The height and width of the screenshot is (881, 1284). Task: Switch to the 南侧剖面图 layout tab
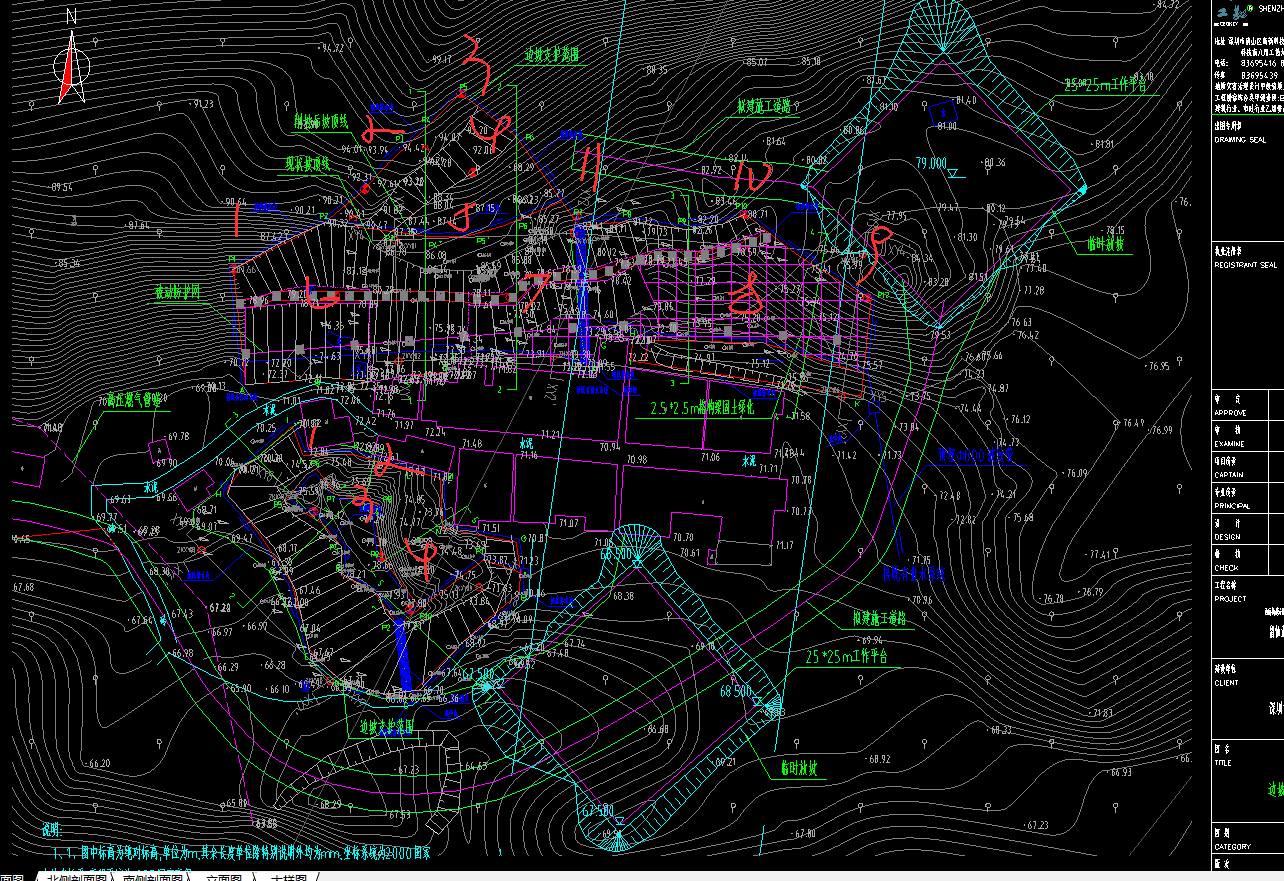pyautogui.click(x=153, y=877)
